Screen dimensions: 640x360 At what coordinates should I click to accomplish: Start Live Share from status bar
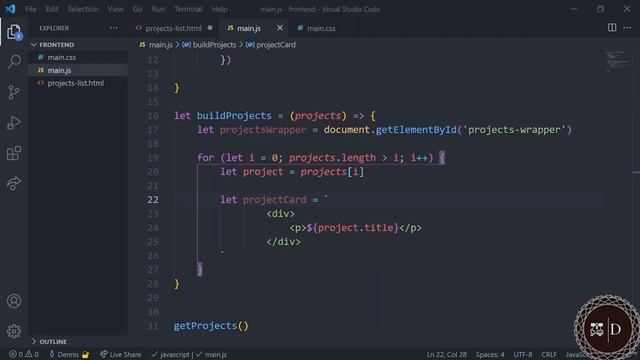[x=120, y=354]
